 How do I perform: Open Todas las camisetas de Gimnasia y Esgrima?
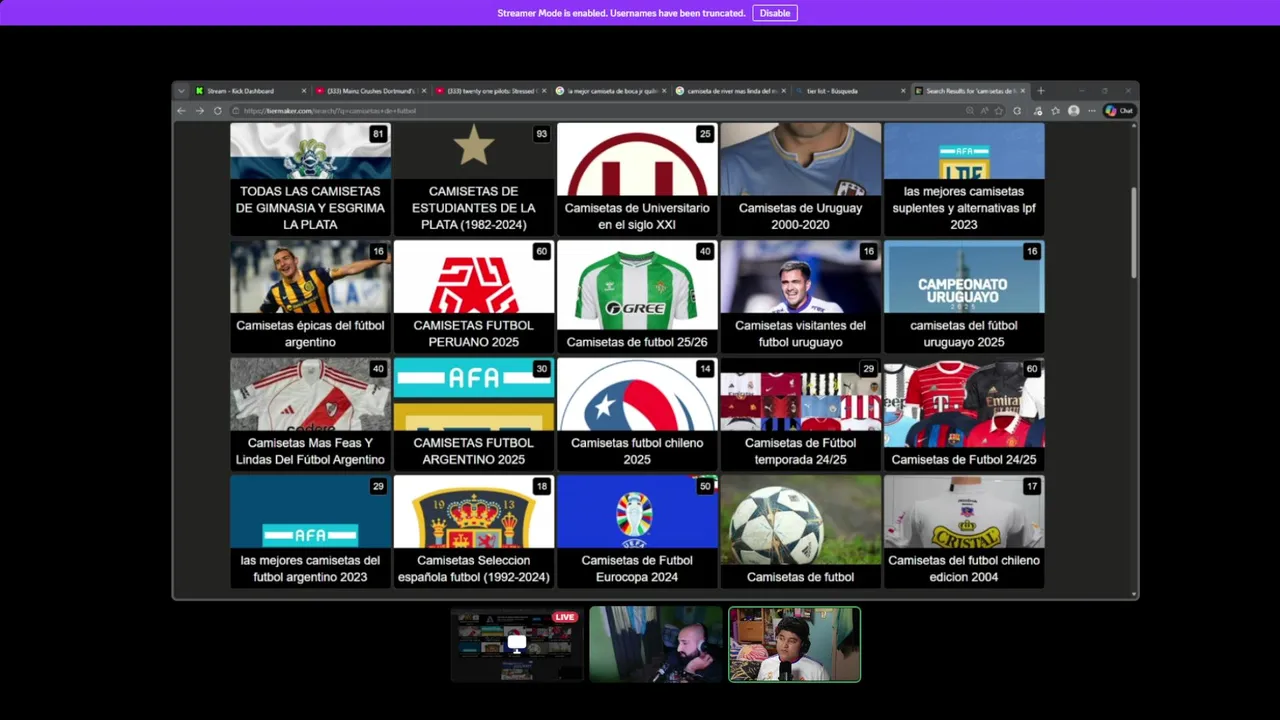[310, 179]
